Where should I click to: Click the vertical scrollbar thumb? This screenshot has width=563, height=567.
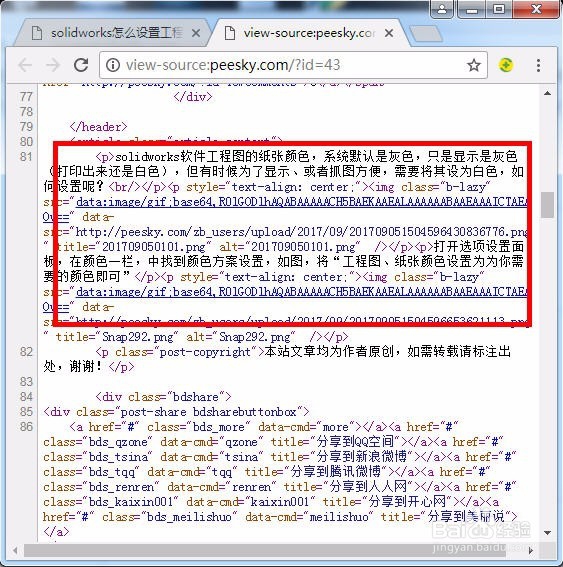point(547,205)
